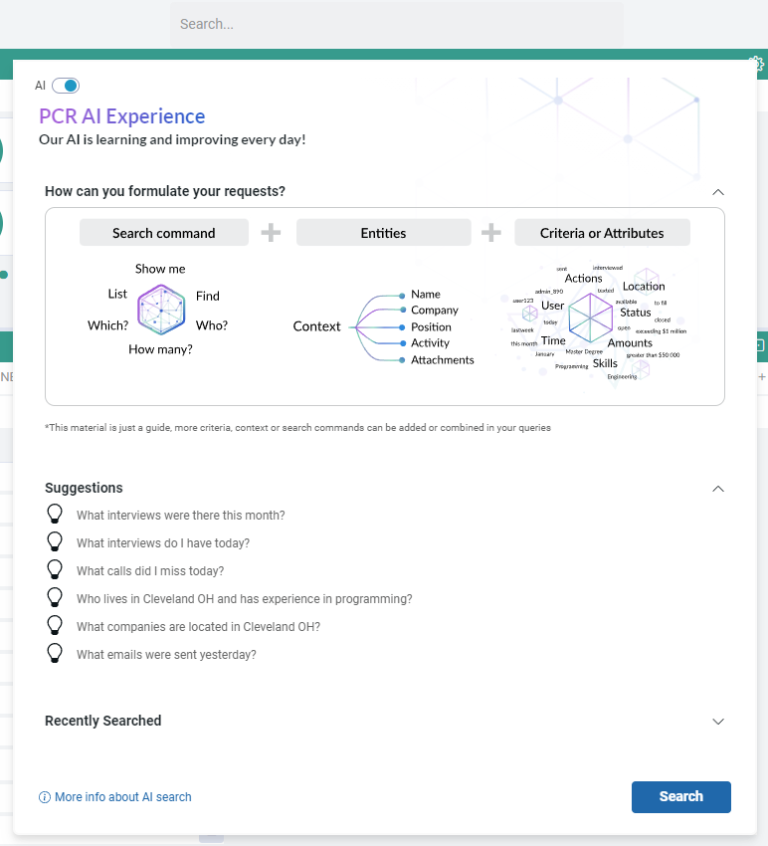Click the lightbulb beside 'What emails were sent yesterday?'

click(x=55, y=654)
